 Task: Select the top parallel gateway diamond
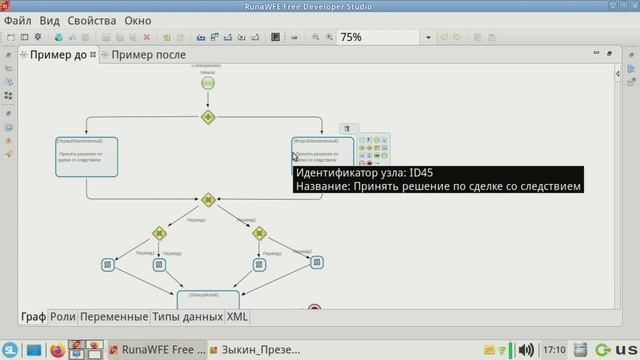[208, 117]
